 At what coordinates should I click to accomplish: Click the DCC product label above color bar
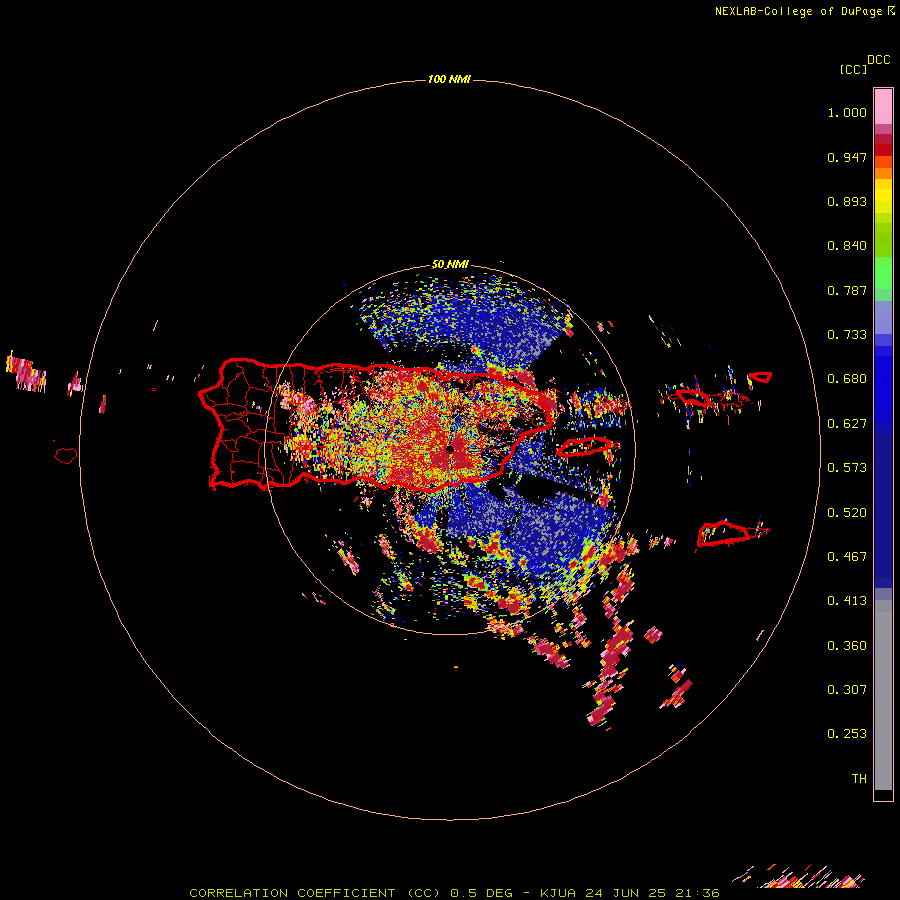(879, 60)
